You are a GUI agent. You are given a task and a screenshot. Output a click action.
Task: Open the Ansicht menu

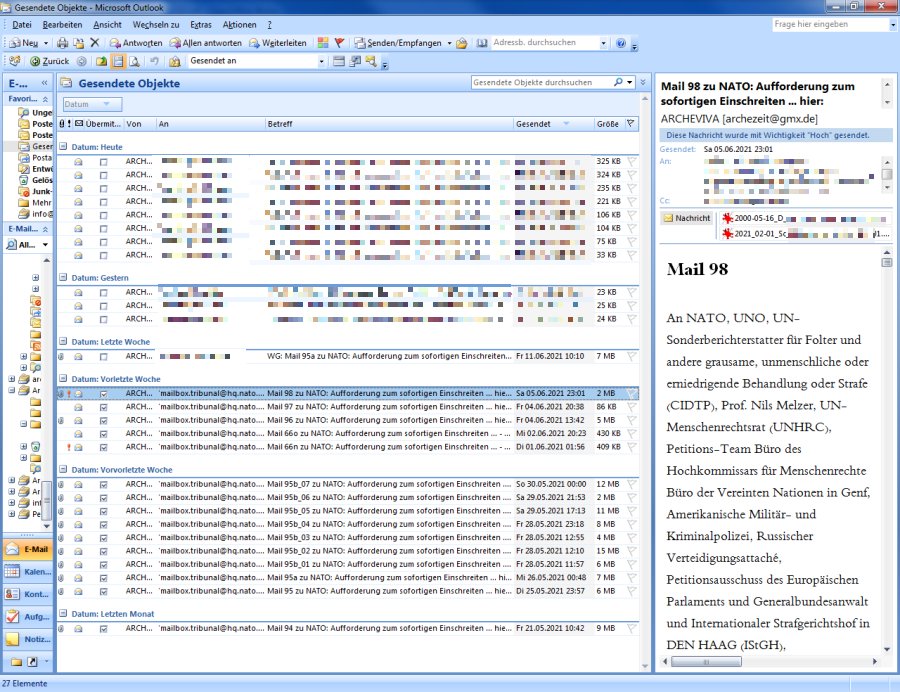pos(107,25)
